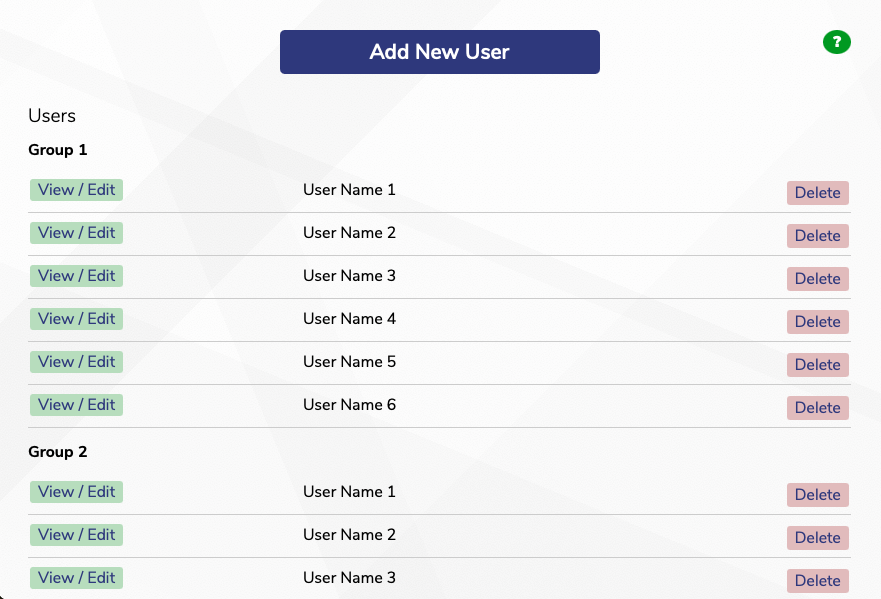Open View / Edit for Group 2 User Name 1
881x599 pixels.
pos(77,492)
